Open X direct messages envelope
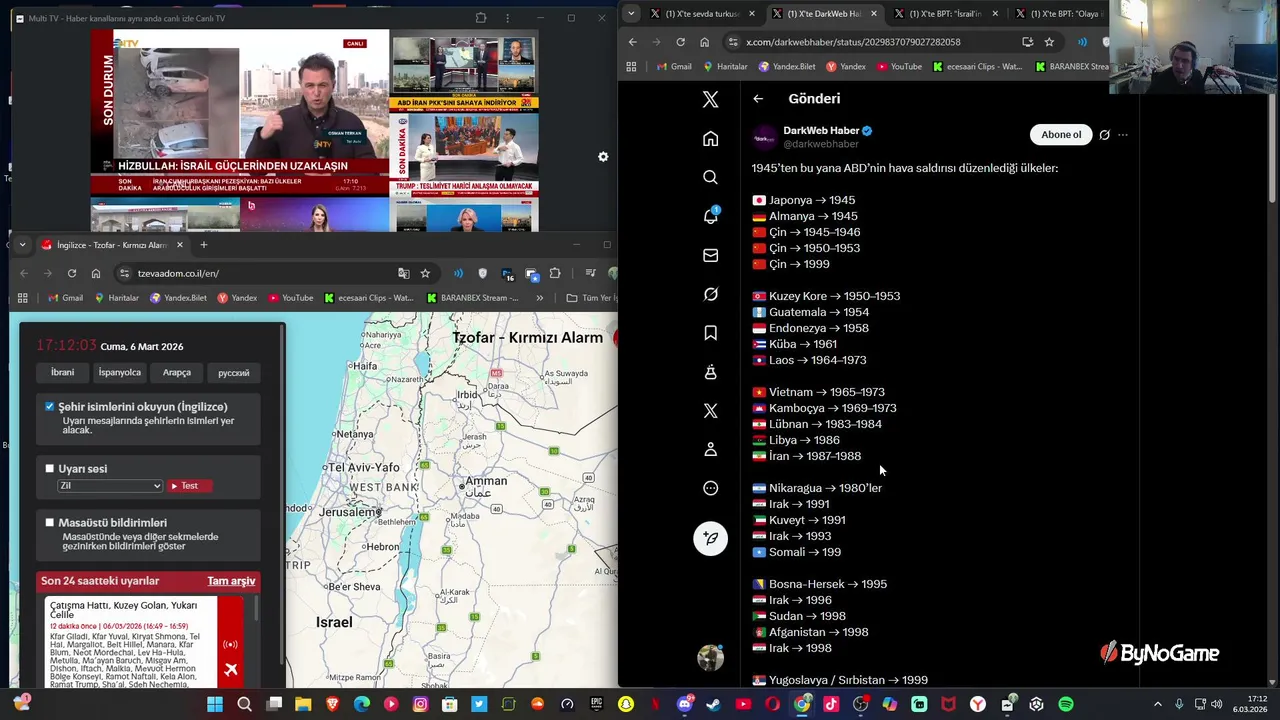The image size is (1280, 720). pyautogui.click(x=710, y=255)
